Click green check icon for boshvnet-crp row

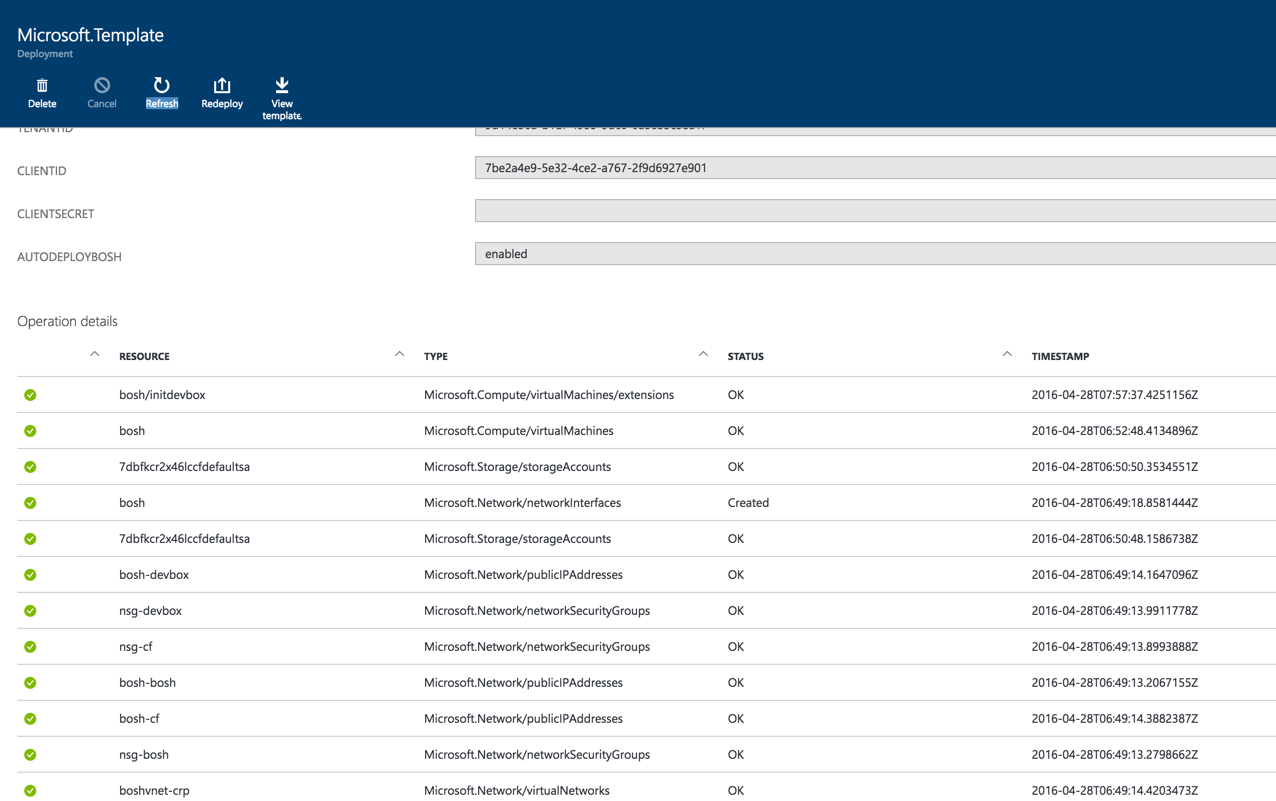tap(30, 791)
